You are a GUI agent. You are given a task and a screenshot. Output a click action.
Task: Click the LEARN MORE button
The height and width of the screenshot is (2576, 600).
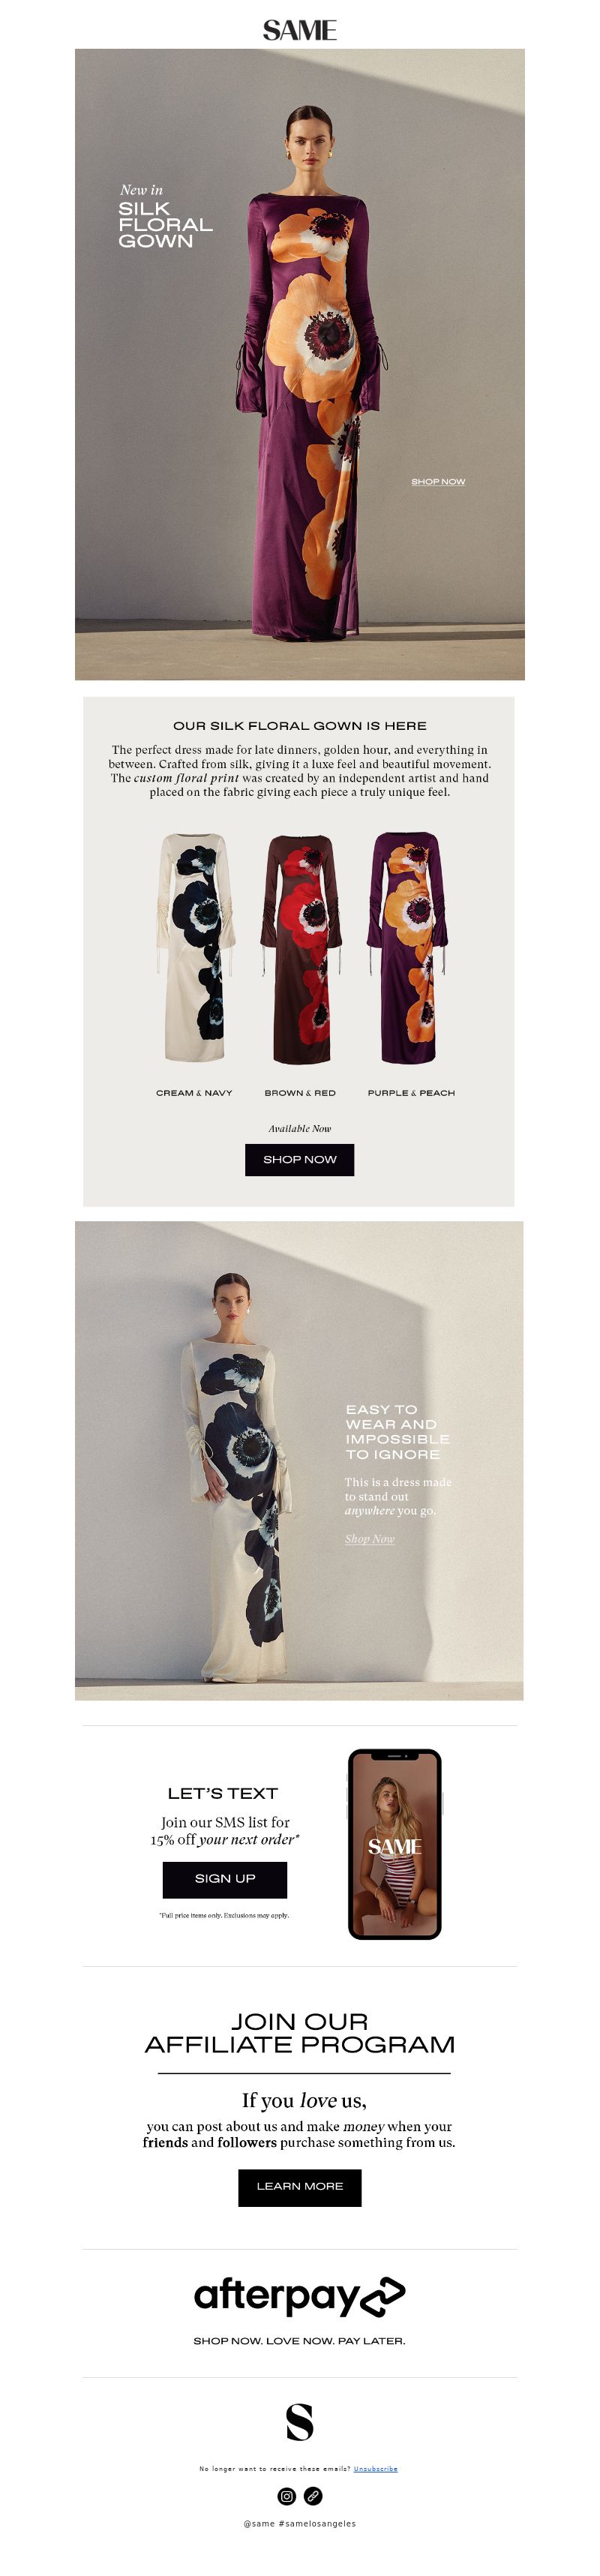pyautogui.click(x=300, y=2187)
